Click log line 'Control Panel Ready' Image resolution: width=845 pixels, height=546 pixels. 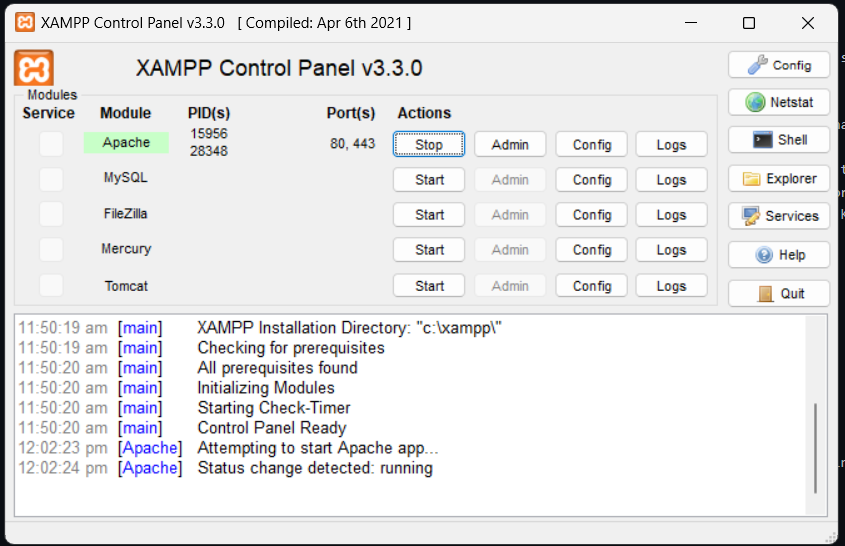tap(272, 428)
